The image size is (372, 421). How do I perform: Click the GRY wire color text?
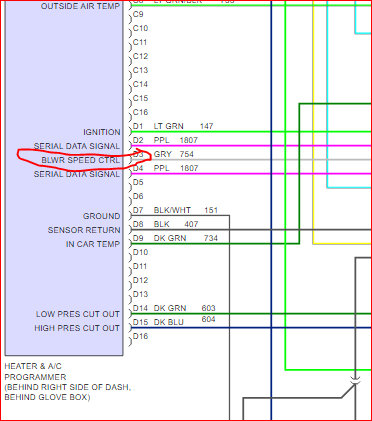[x=163, y=154]
